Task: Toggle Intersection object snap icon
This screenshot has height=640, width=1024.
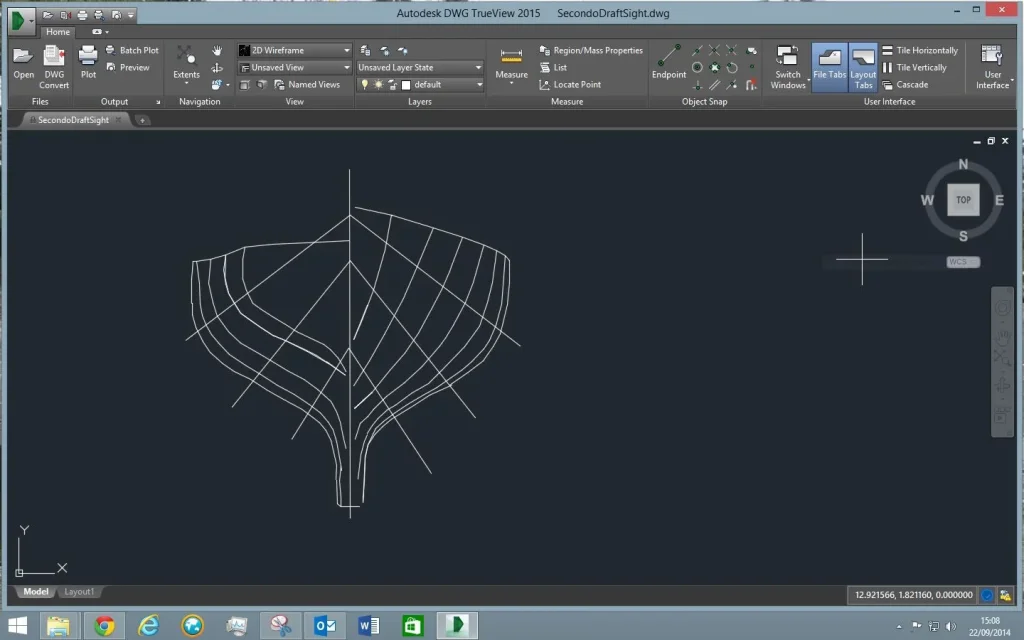Action: [x=714, y=50]
